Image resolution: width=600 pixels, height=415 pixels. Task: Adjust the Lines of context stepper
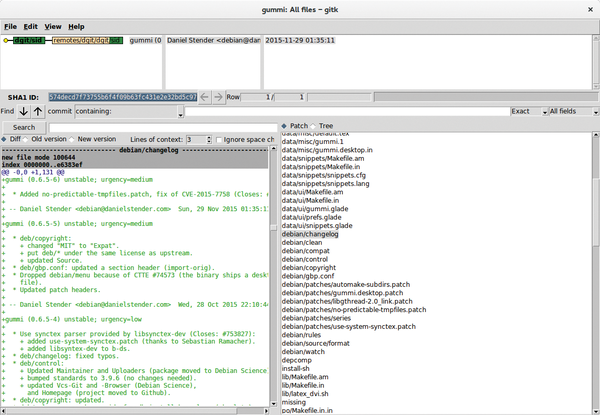coord(209,140)
